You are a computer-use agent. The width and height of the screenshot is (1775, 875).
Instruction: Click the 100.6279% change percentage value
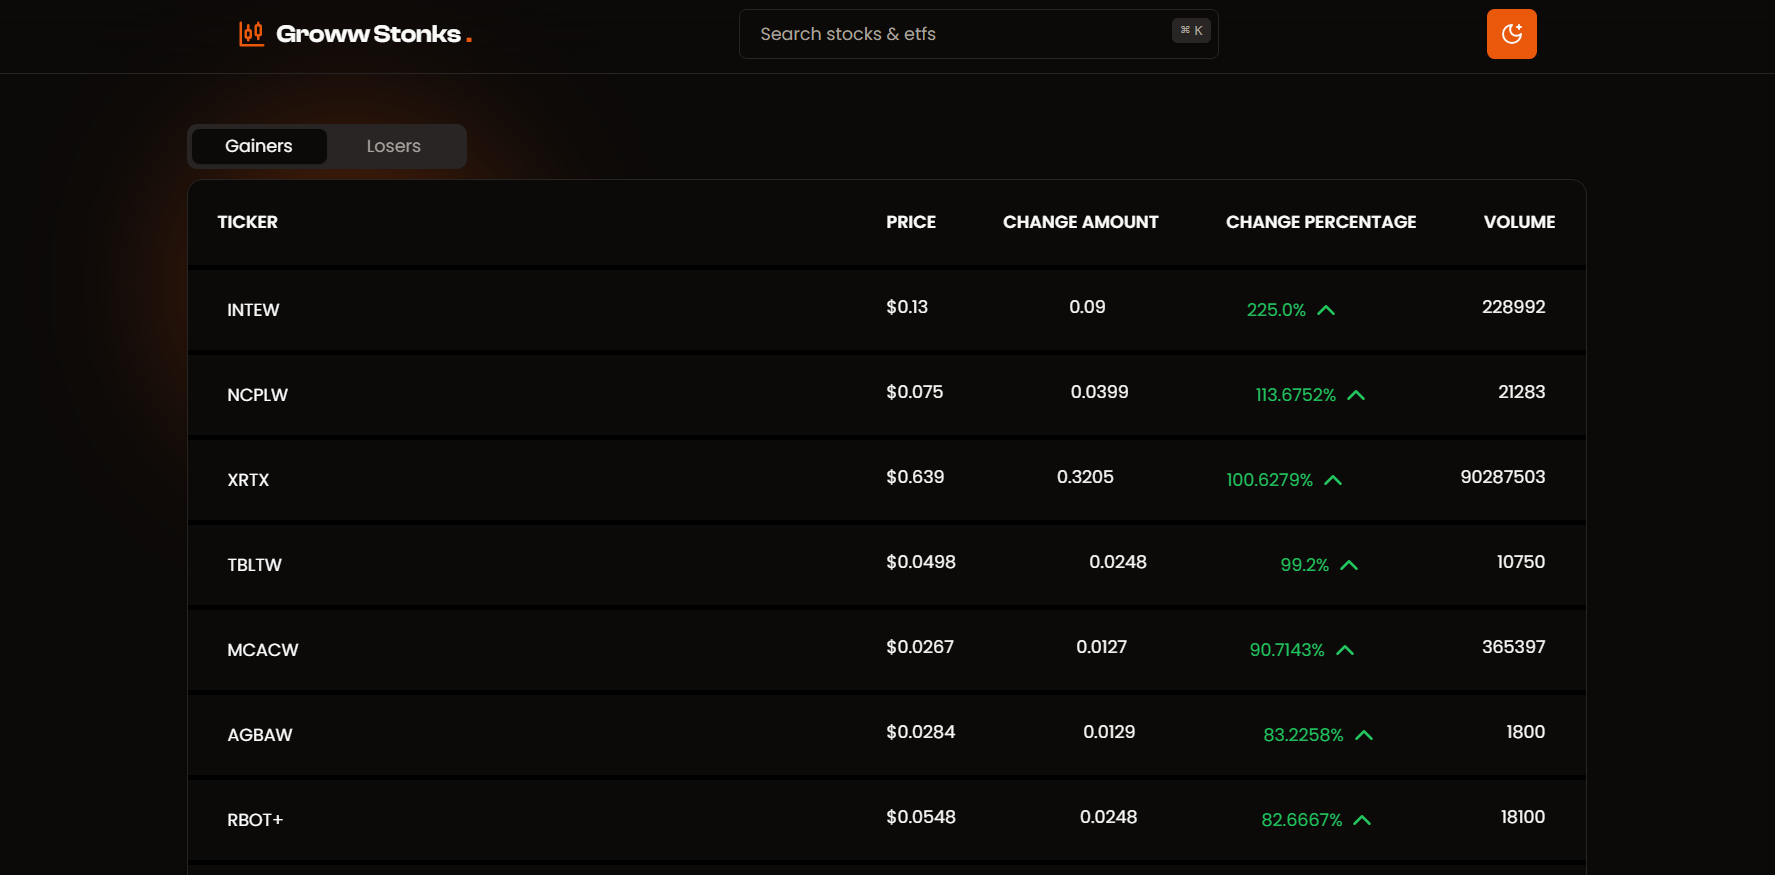1270,480
